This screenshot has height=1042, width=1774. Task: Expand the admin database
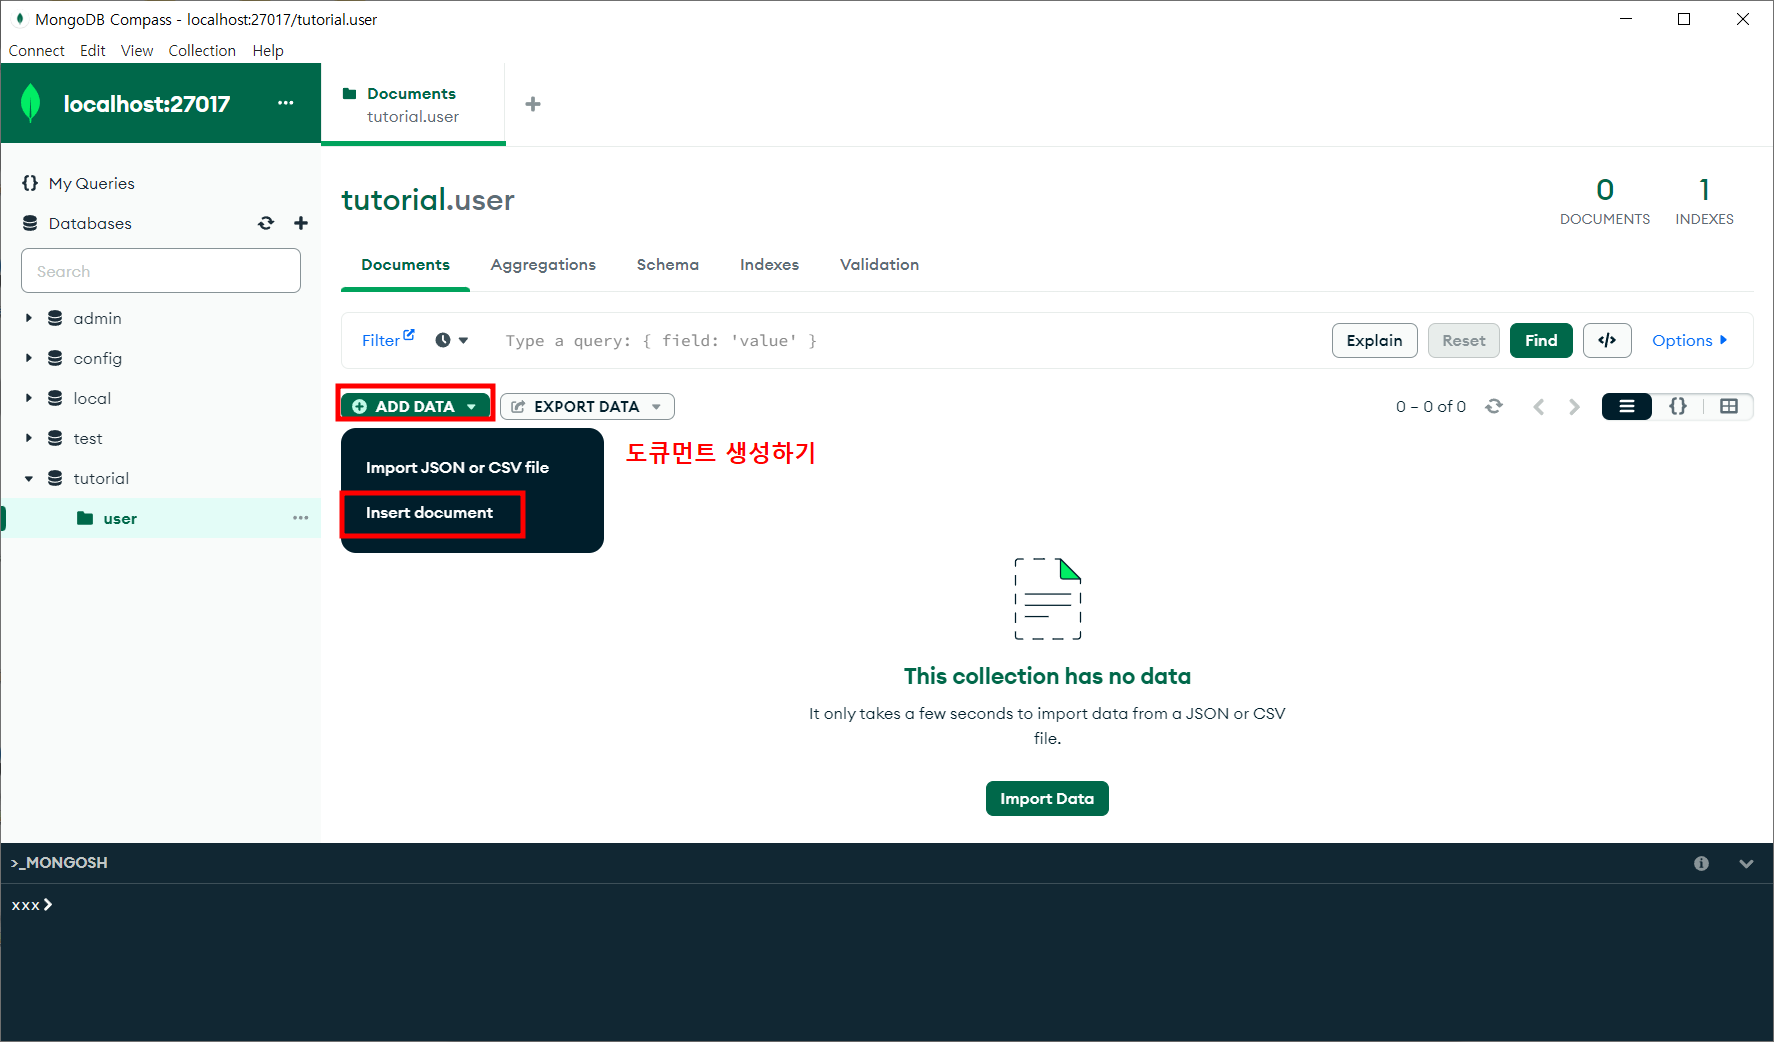(x=29, y=318)
